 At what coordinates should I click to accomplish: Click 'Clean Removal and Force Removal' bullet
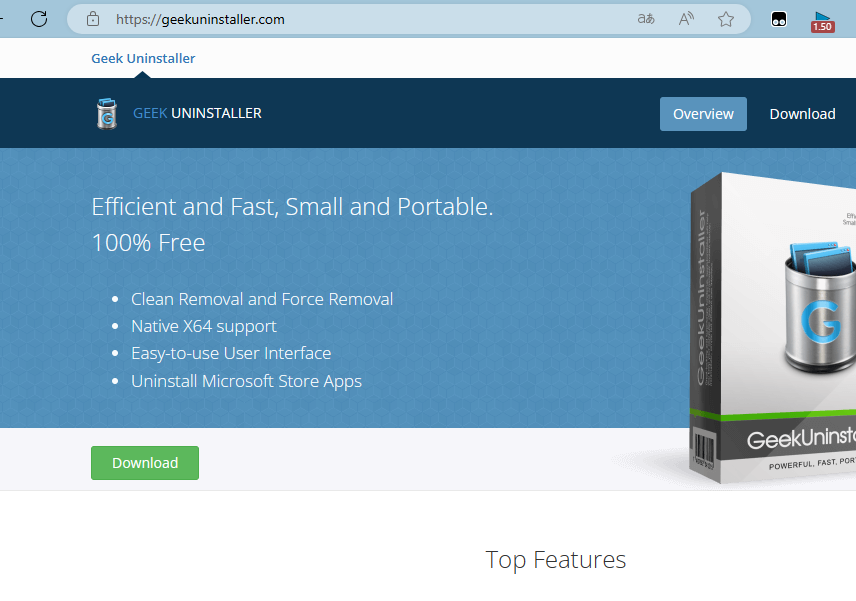262,299
